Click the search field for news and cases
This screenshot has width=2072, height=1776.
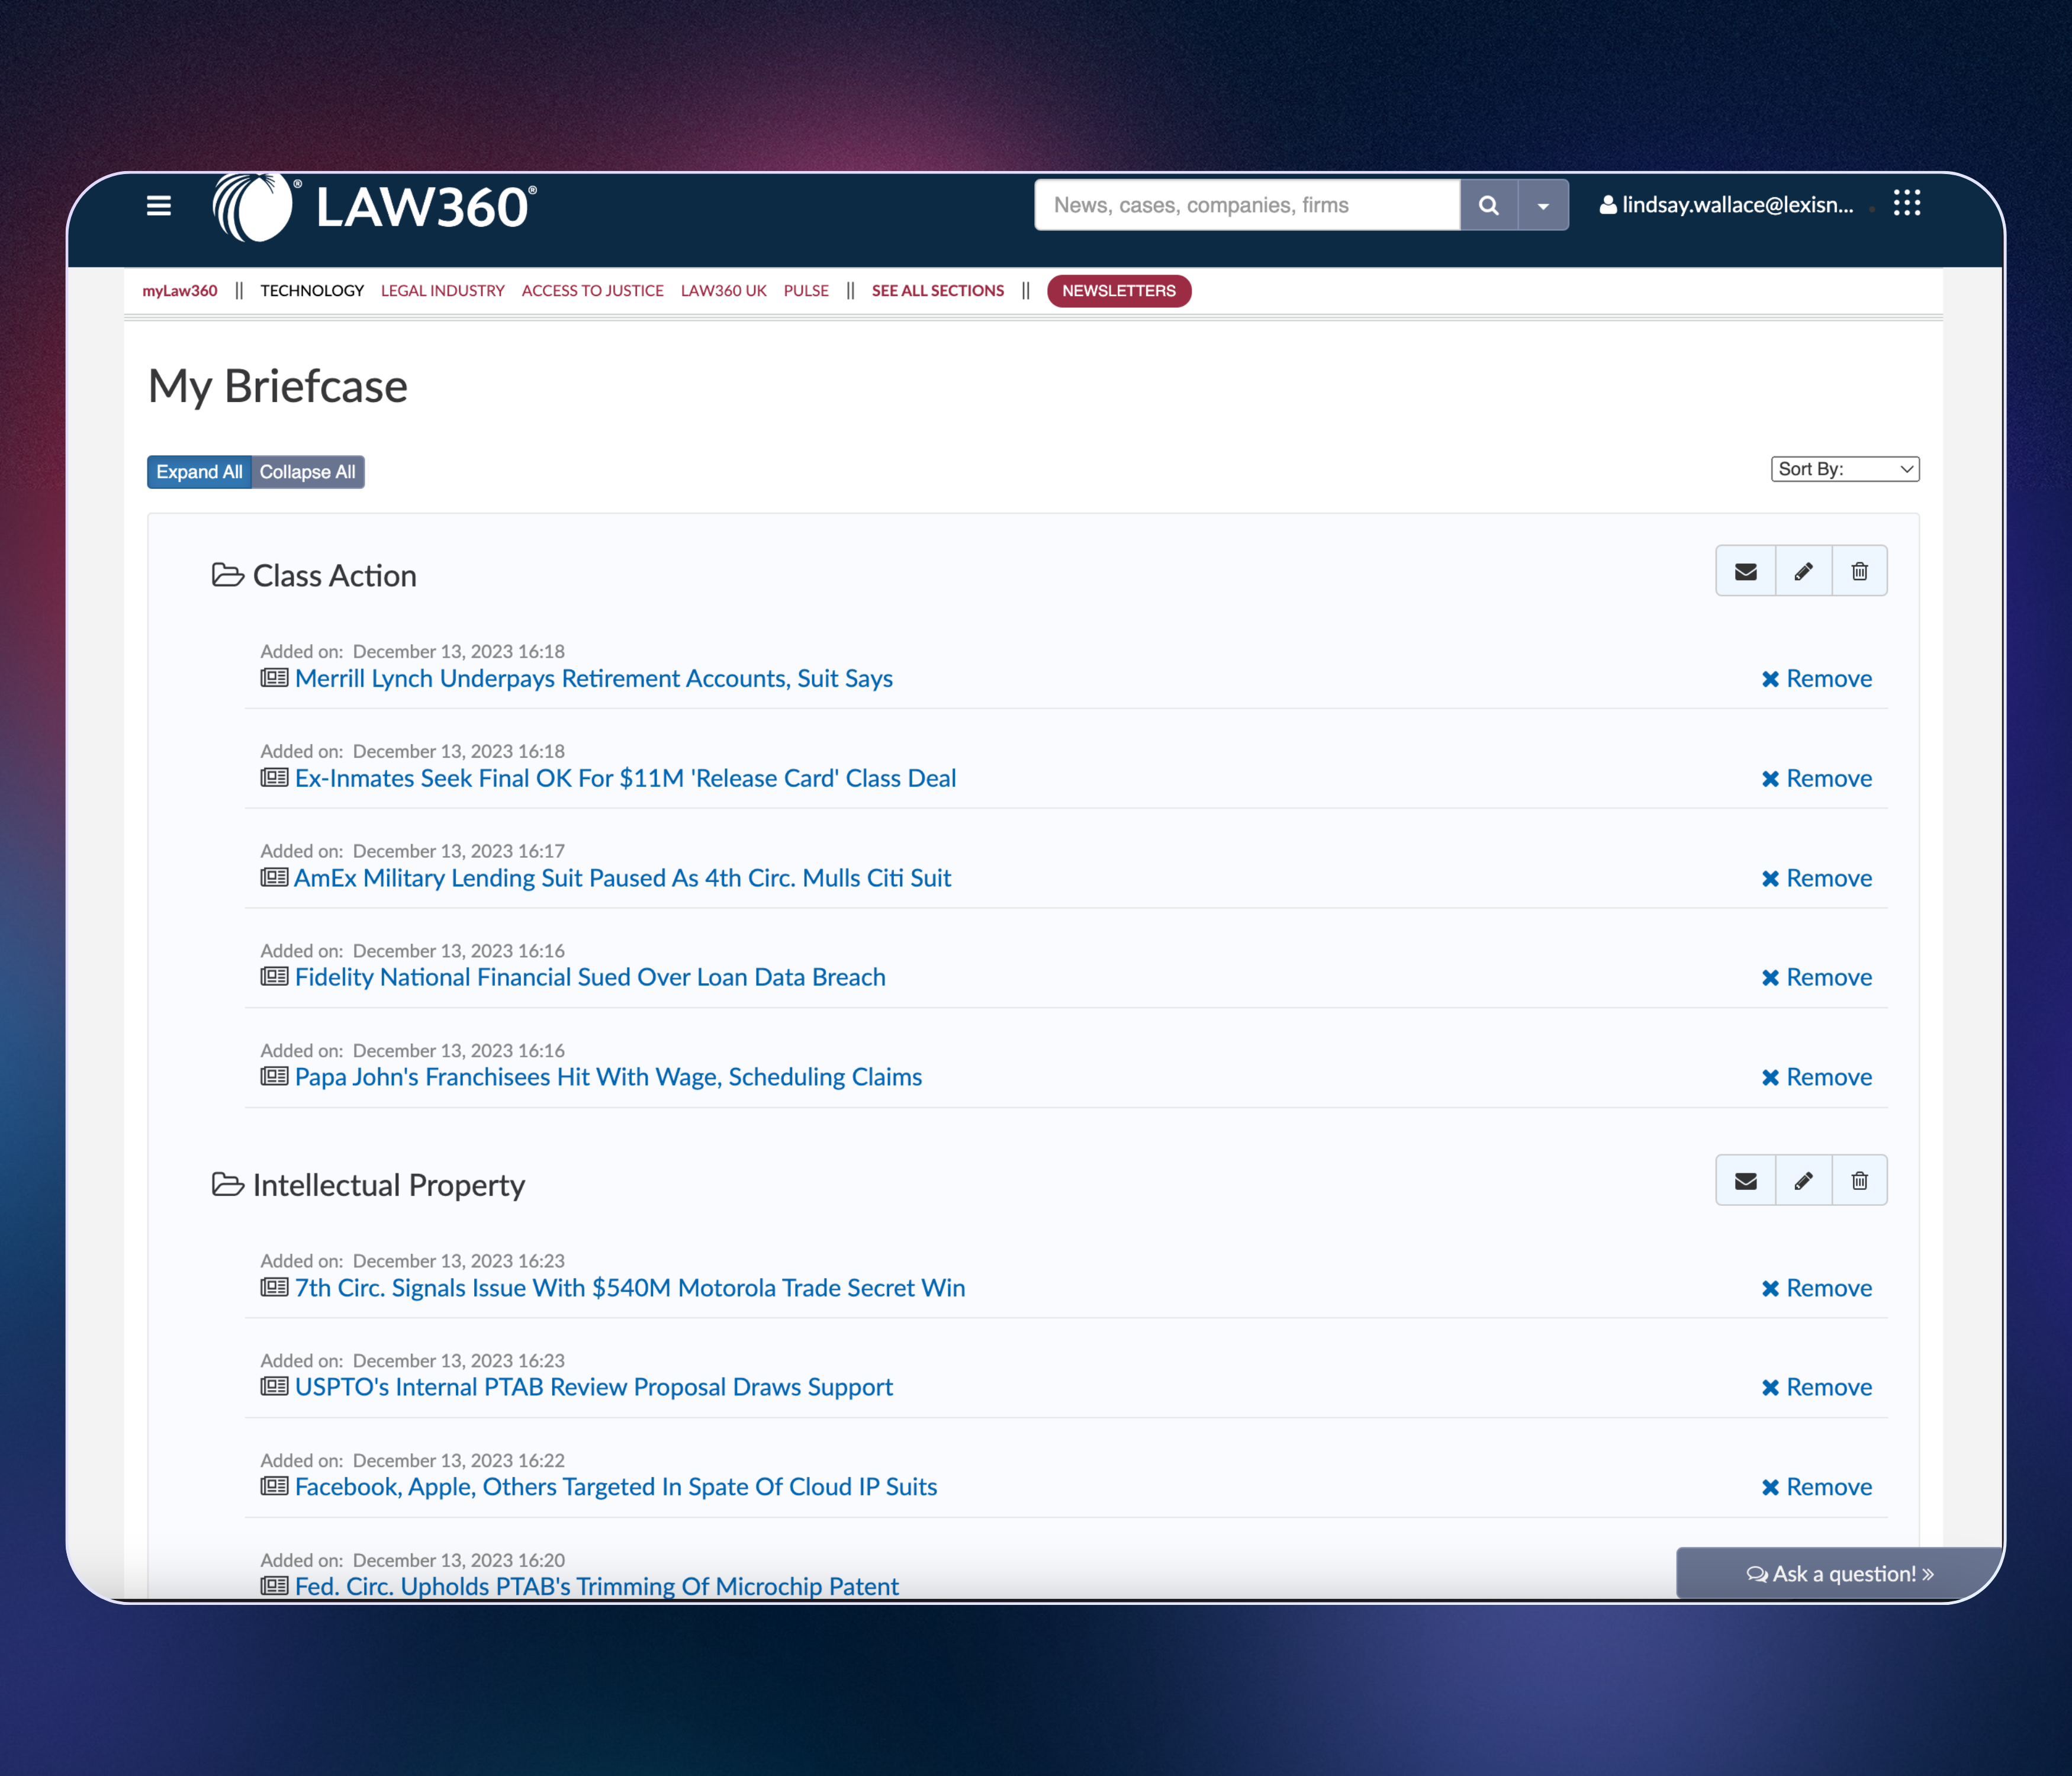[x=1247, y=205]
